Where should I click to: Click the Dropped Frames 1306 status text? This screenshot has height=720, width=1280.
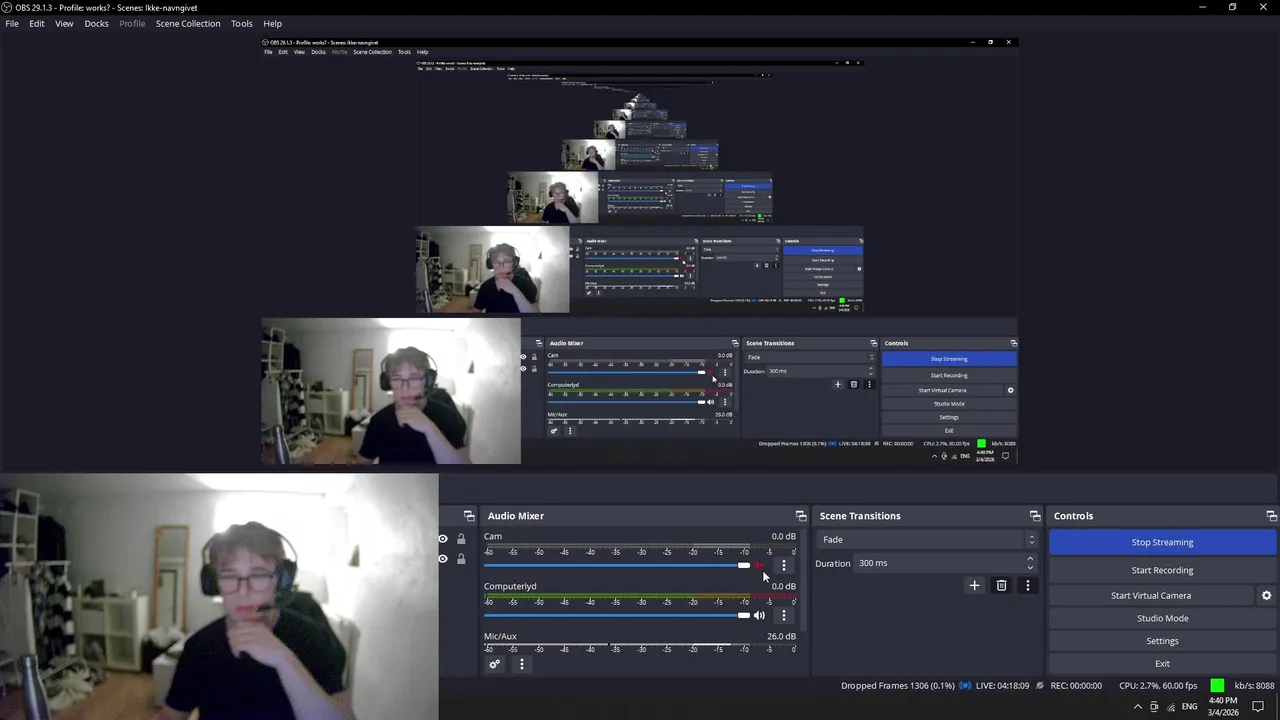click(x=898, y=686)
